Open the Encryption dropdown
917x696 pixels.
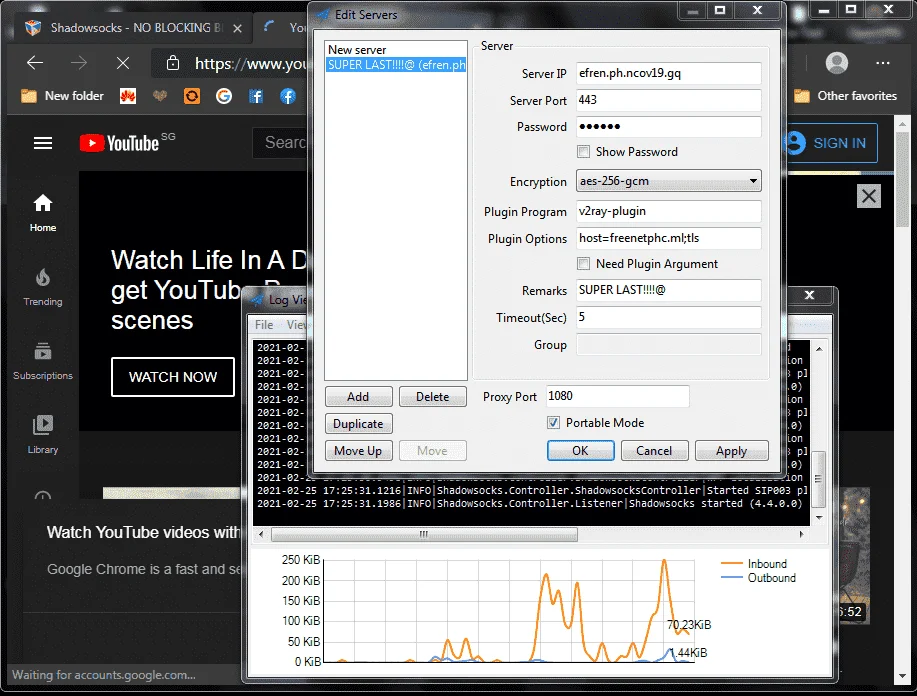[x=668, y=181]
